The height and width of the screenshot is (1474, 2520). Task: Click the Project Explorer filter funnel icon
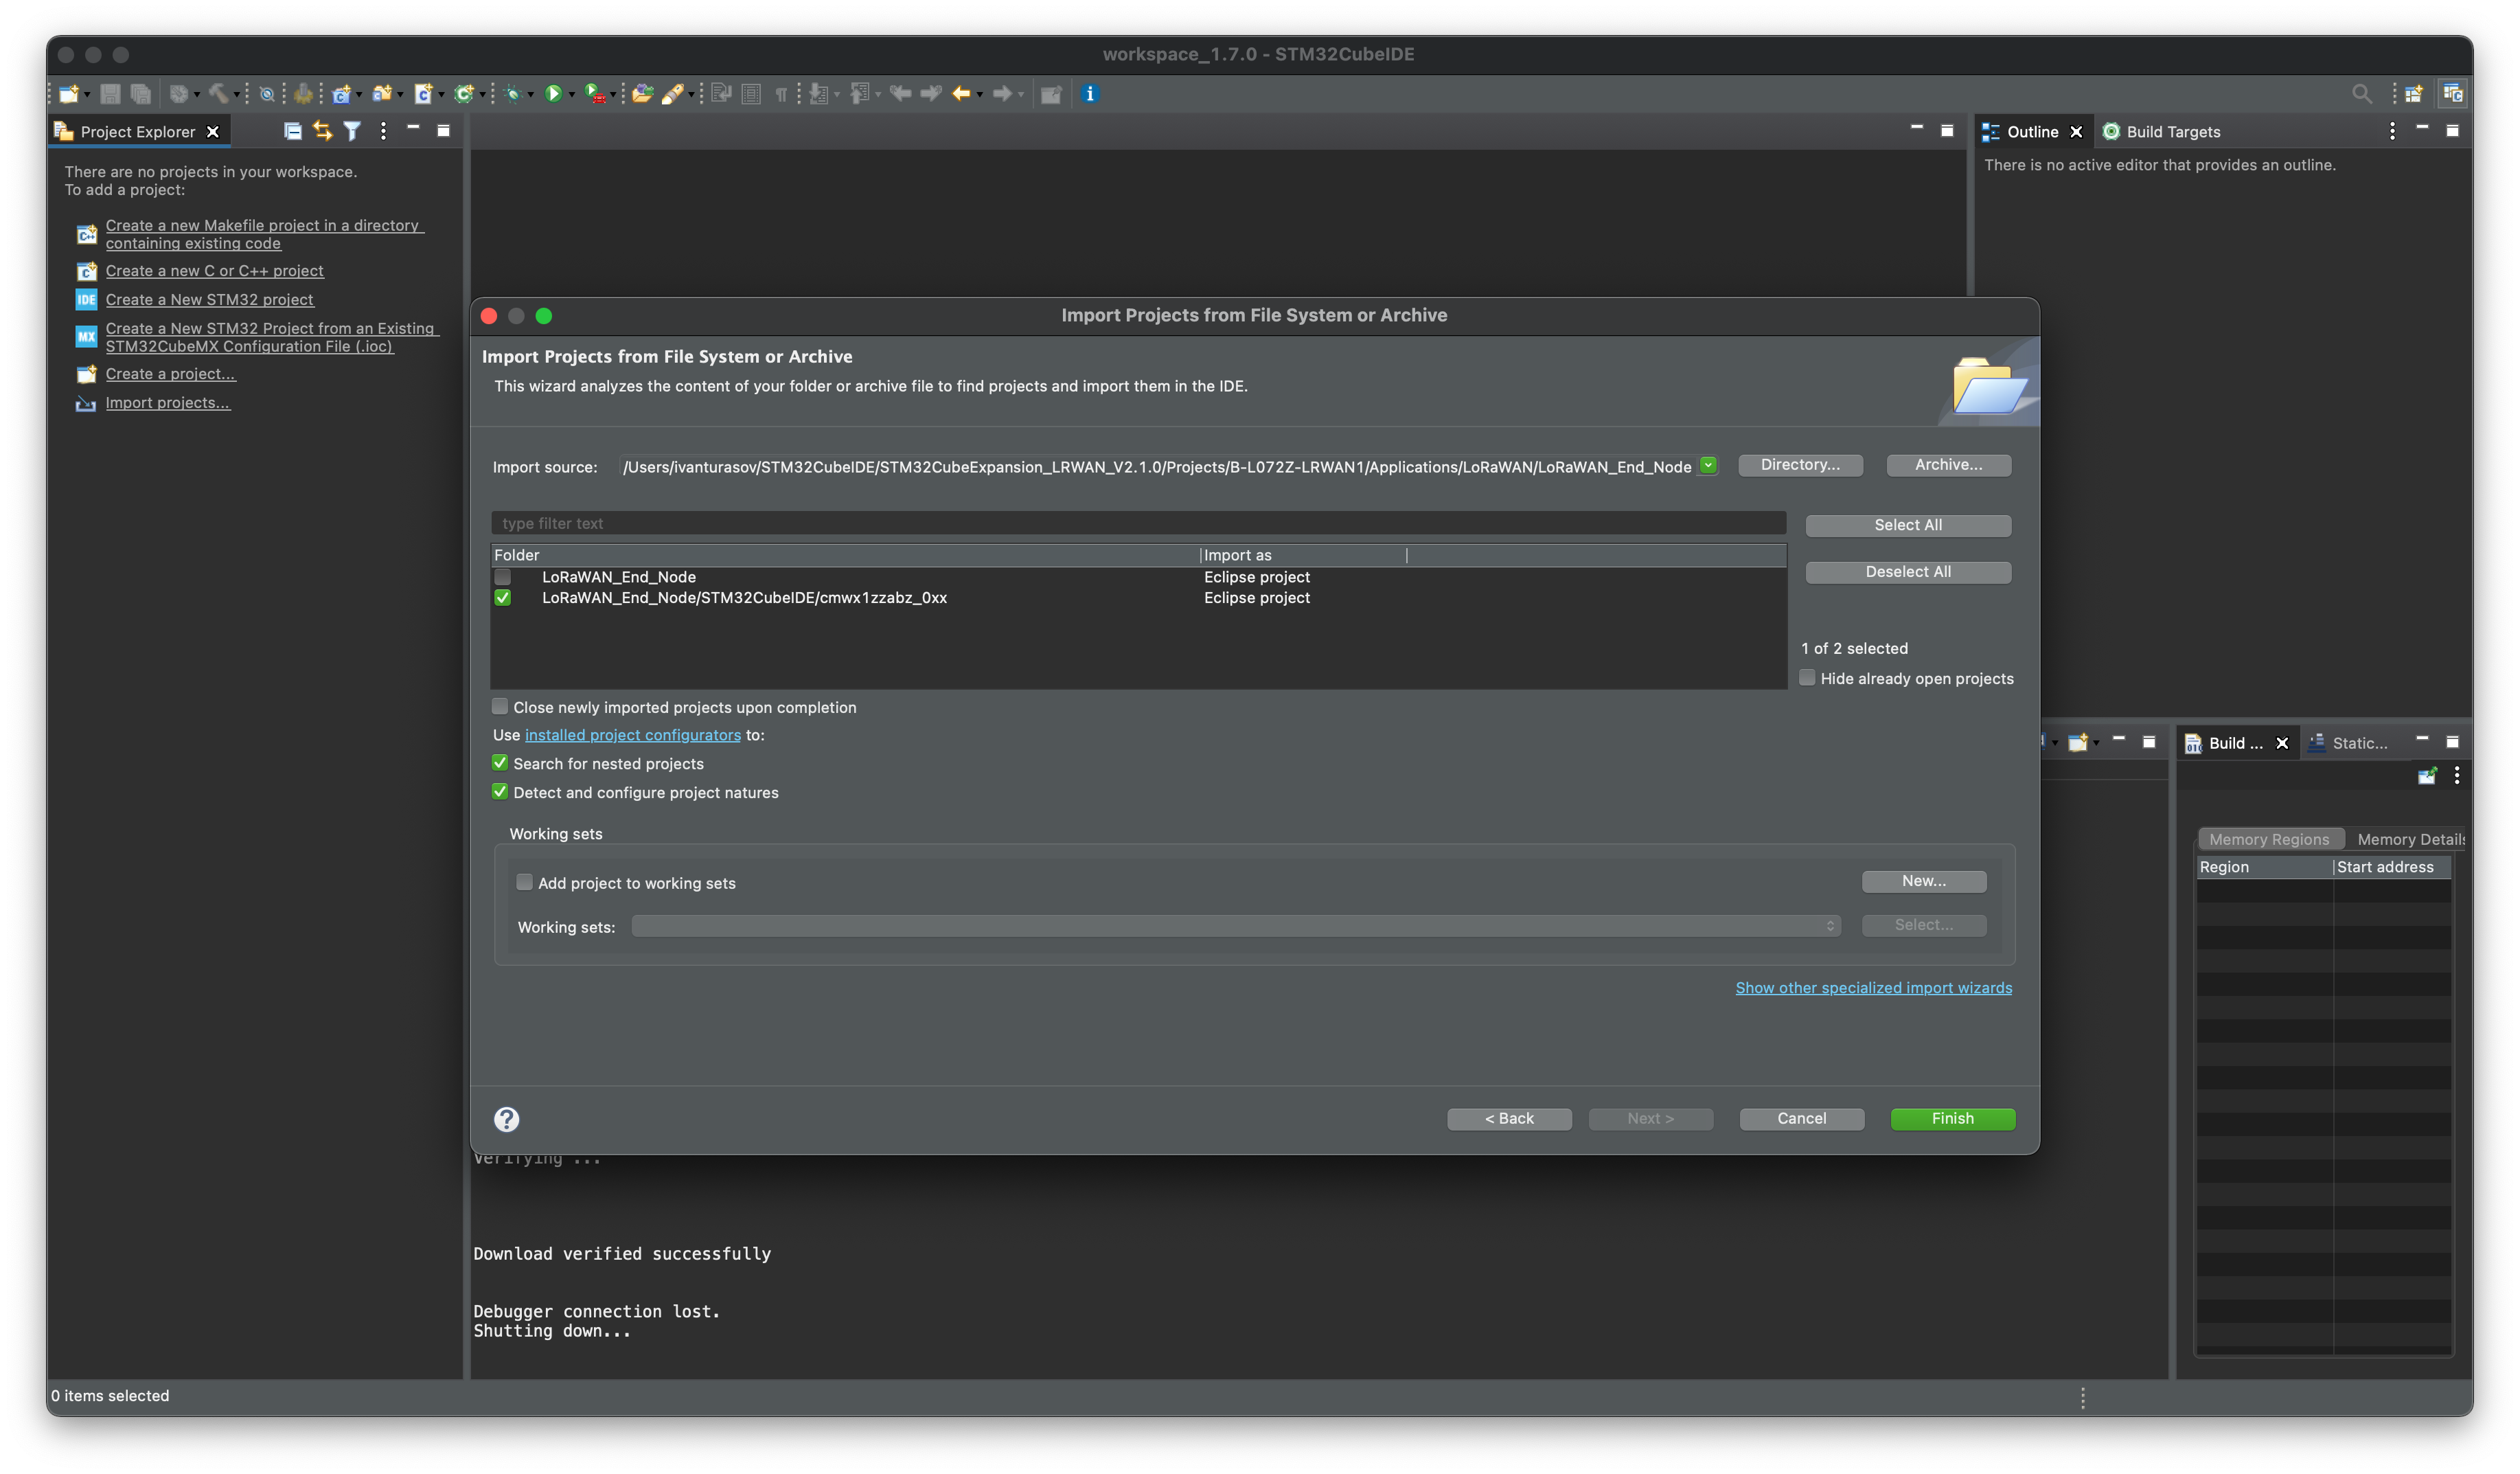[352, 131]
